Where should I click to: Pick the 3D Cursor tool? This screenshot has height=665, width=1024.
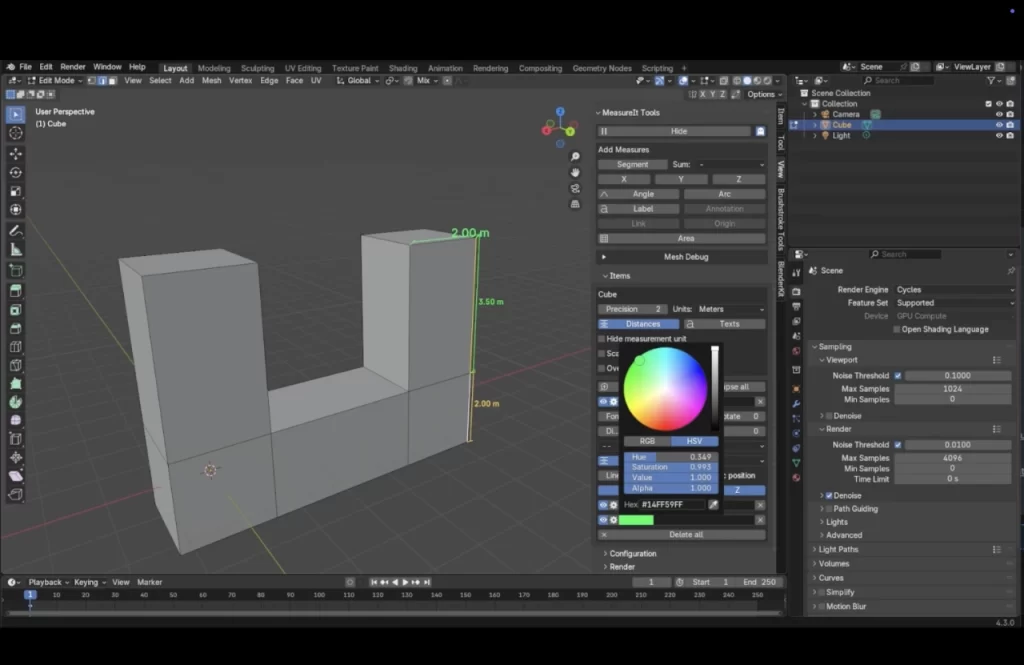click(x=15, y=135)
